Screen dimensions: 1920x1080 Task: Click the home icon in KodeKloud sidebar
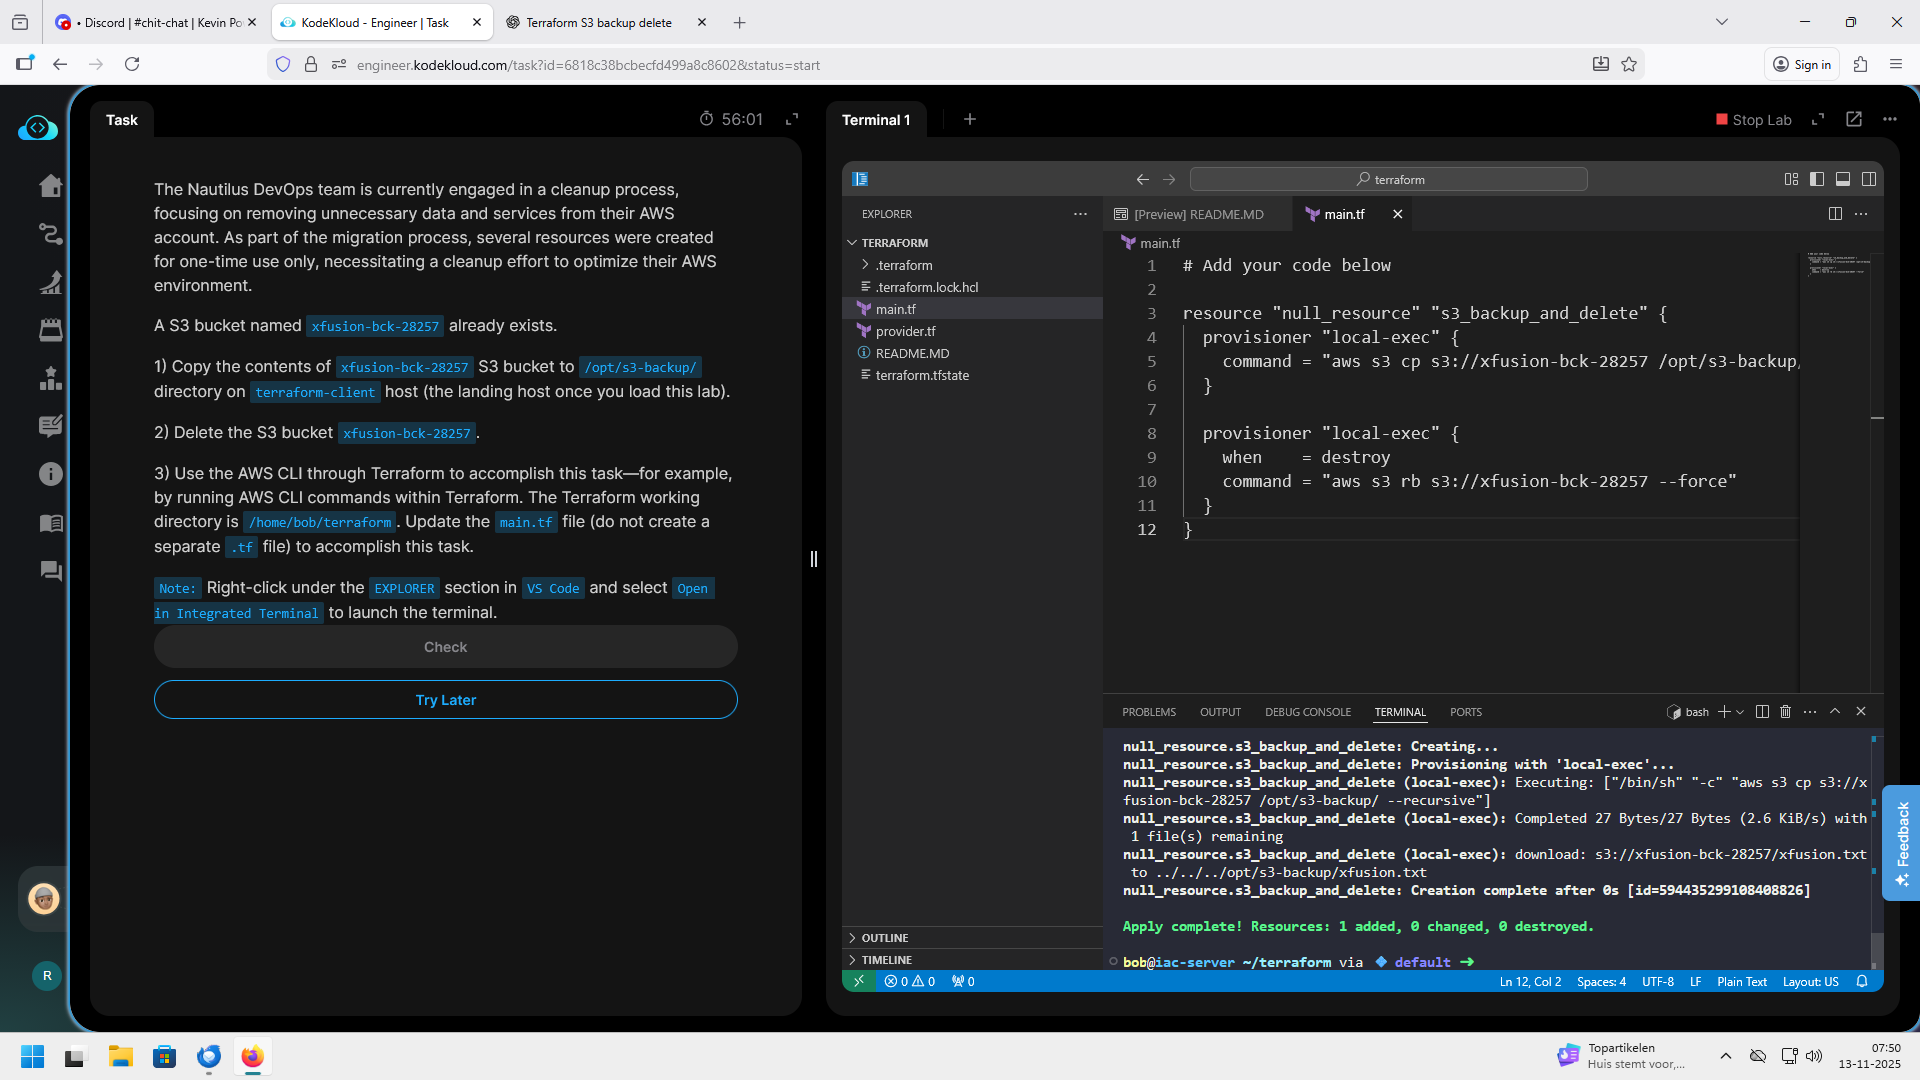pos(50,186)
